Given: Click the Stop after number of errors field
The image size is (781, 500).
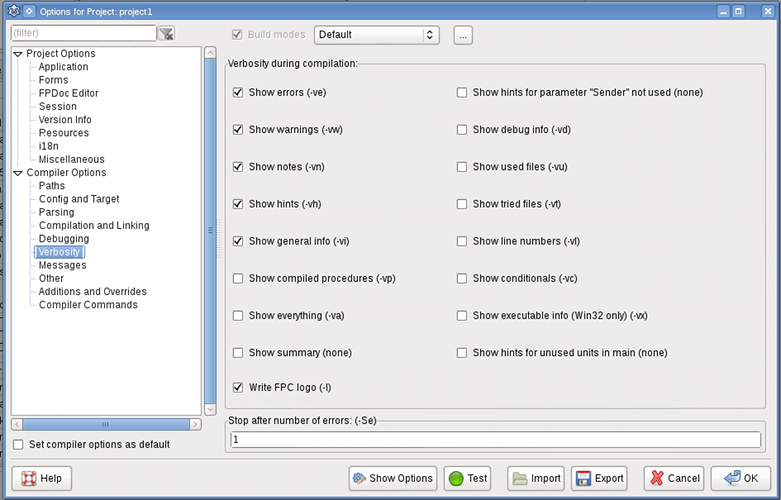Looking at the screenshot, I should (x=495, y=440).
